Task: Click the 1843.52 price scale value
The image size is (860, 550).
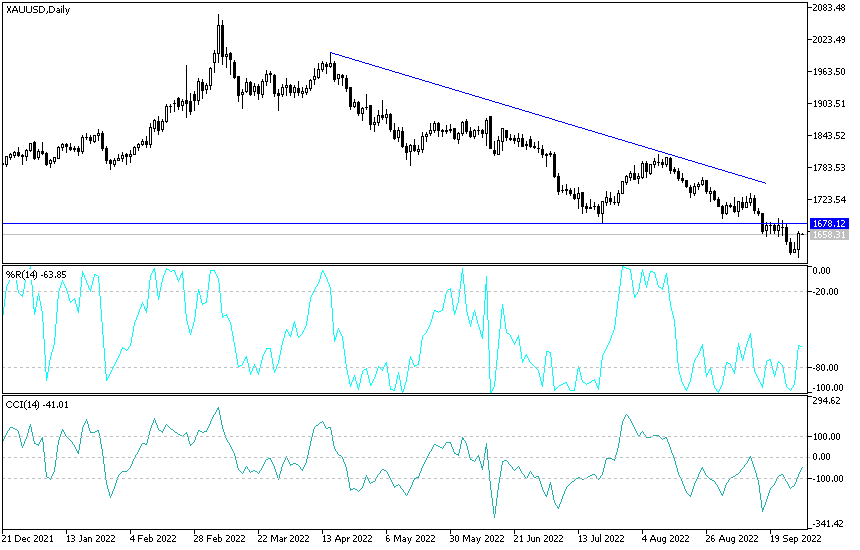Action: click(829, 135)
